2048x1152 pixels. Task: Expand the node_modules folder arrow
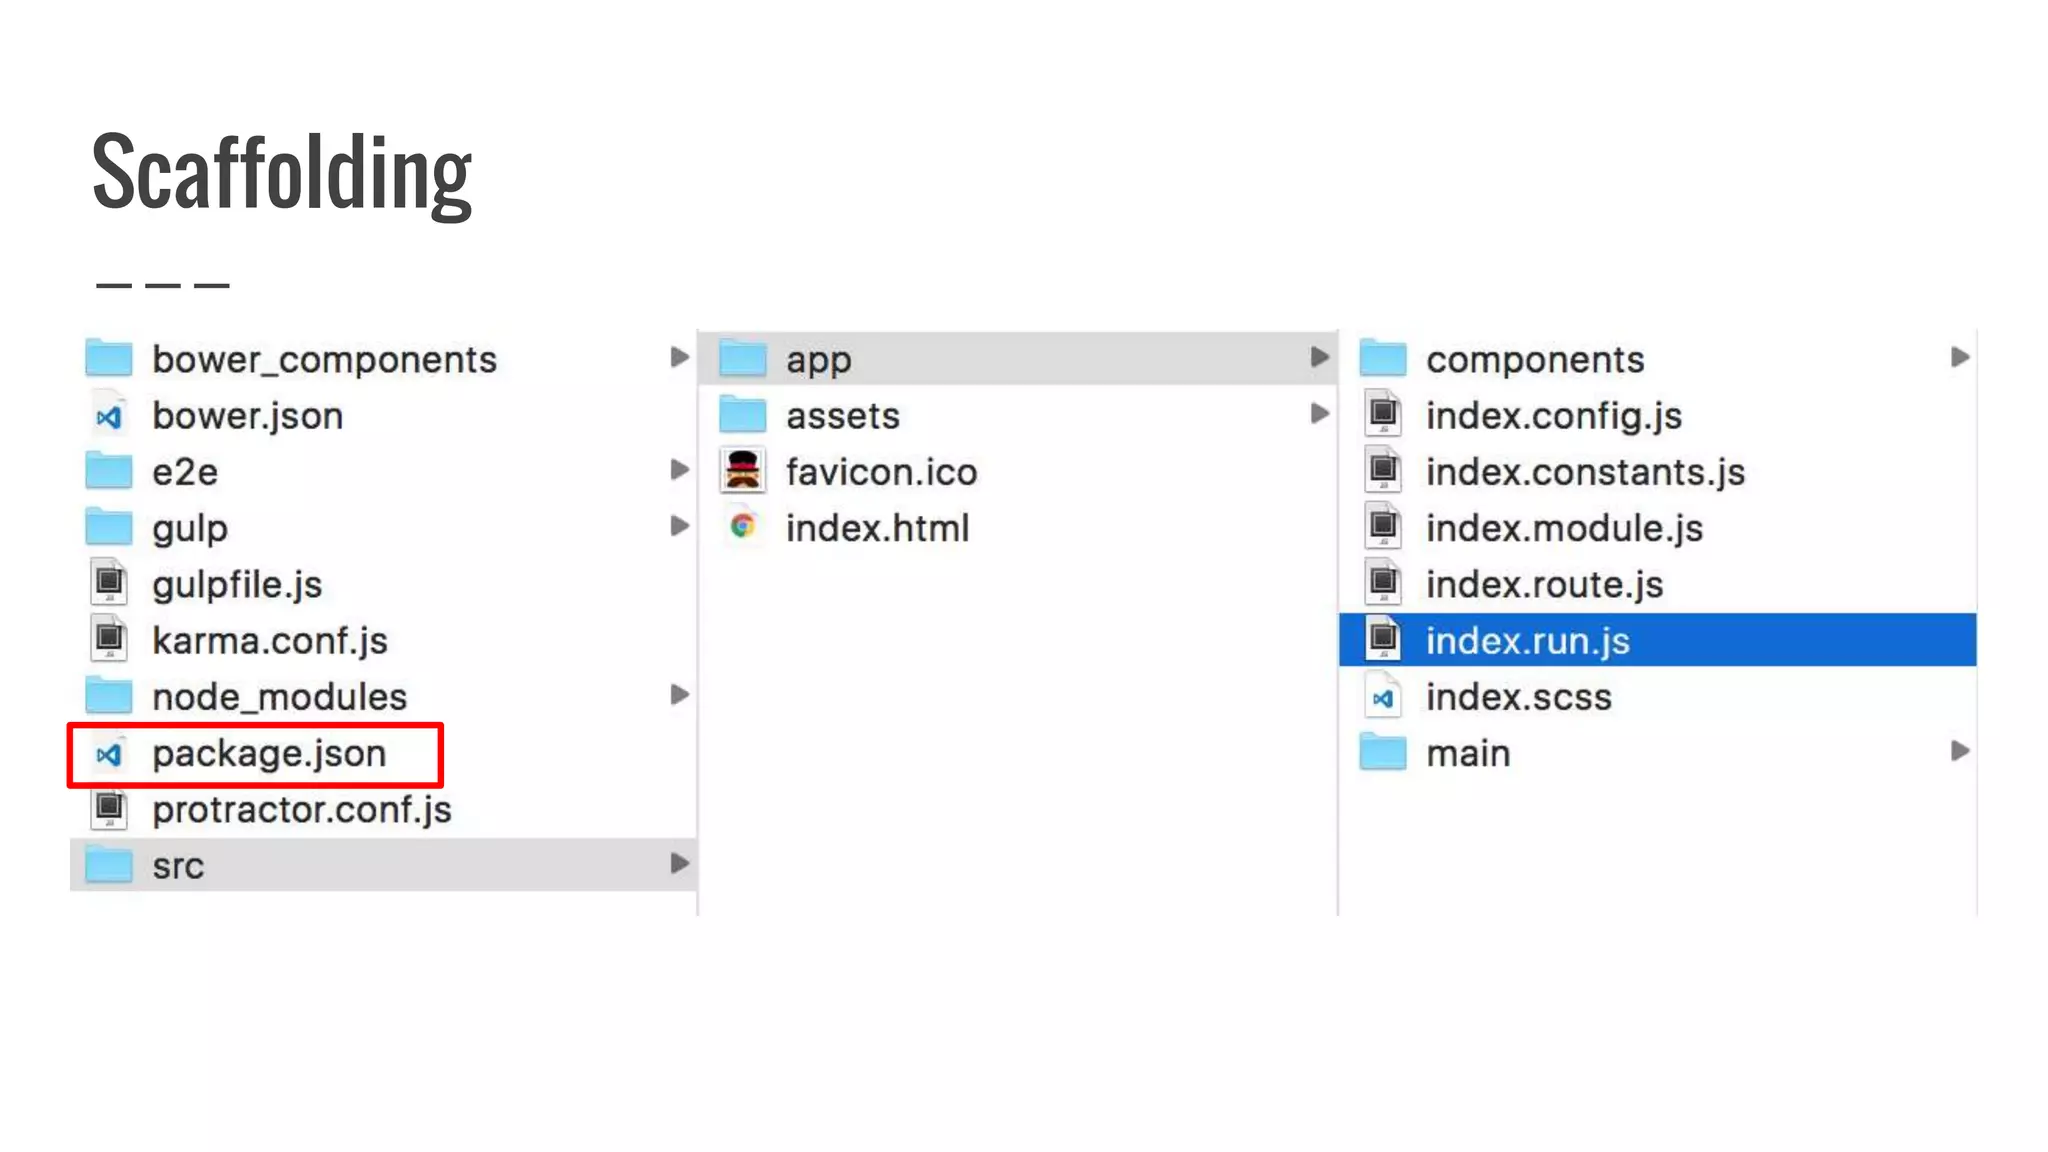(x=679, y=694)
